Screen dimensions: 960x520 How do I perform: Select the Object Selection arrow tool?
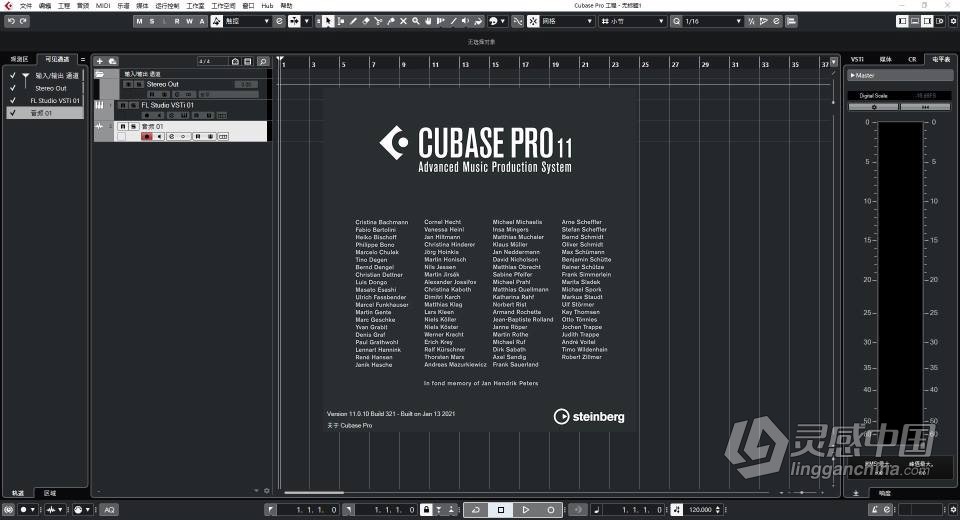pos(328,21)
